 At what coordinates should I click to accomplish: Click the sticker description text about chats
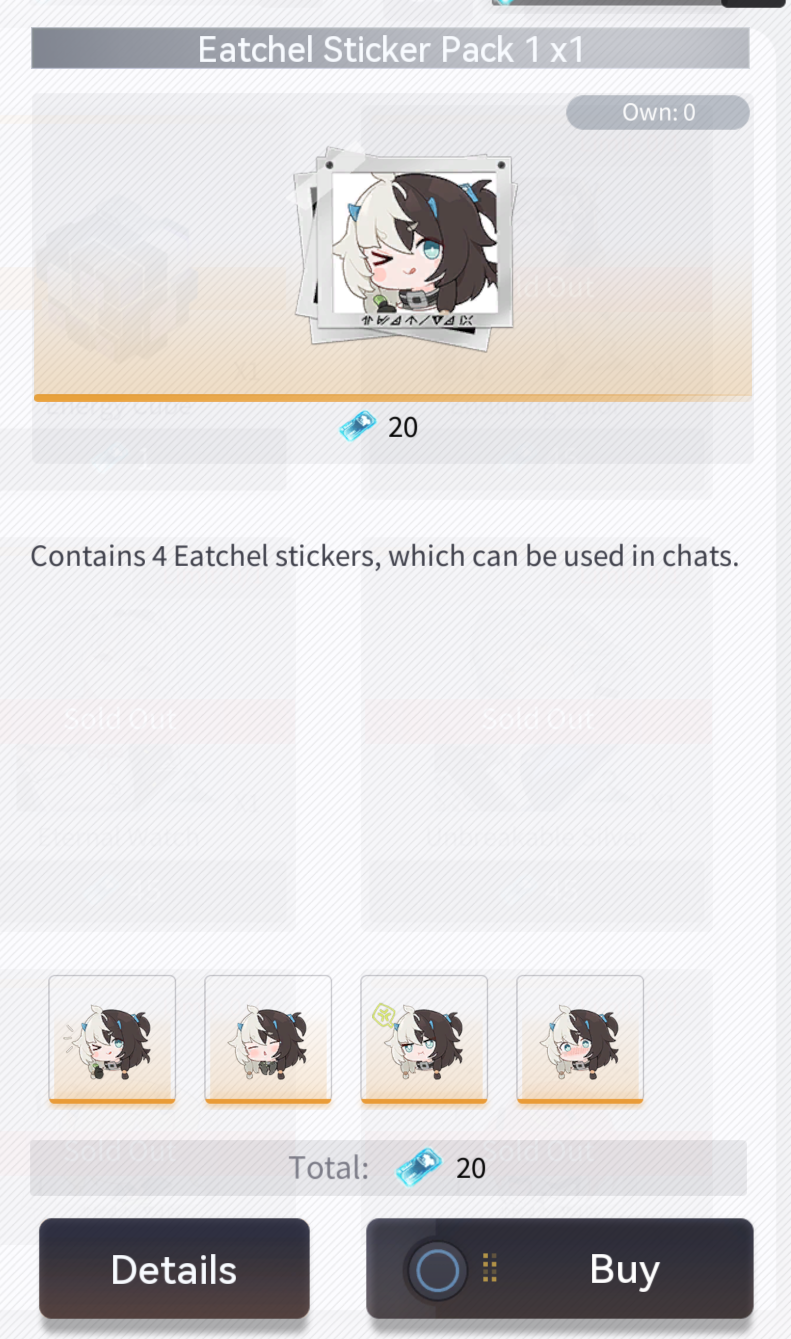[x=385, y=555]
